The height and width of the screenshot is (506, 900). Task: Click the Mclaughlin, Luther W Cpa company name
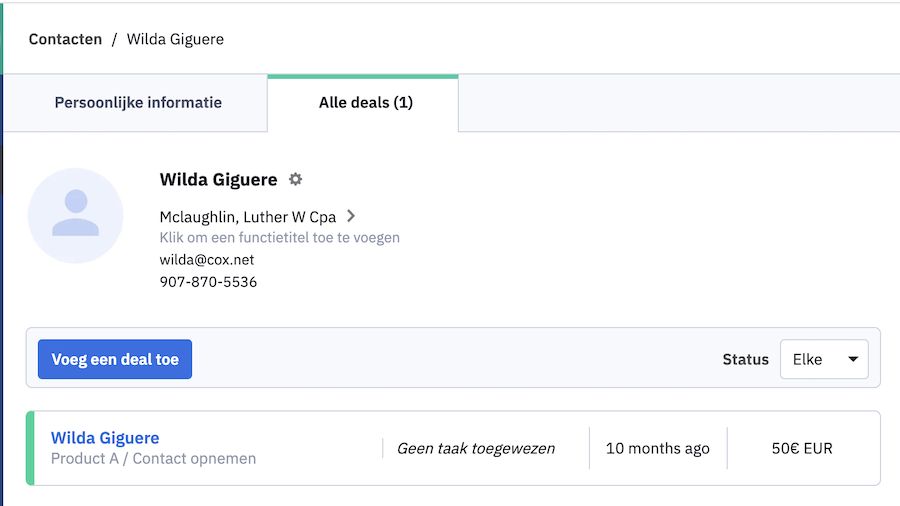[x=247, y=217]
